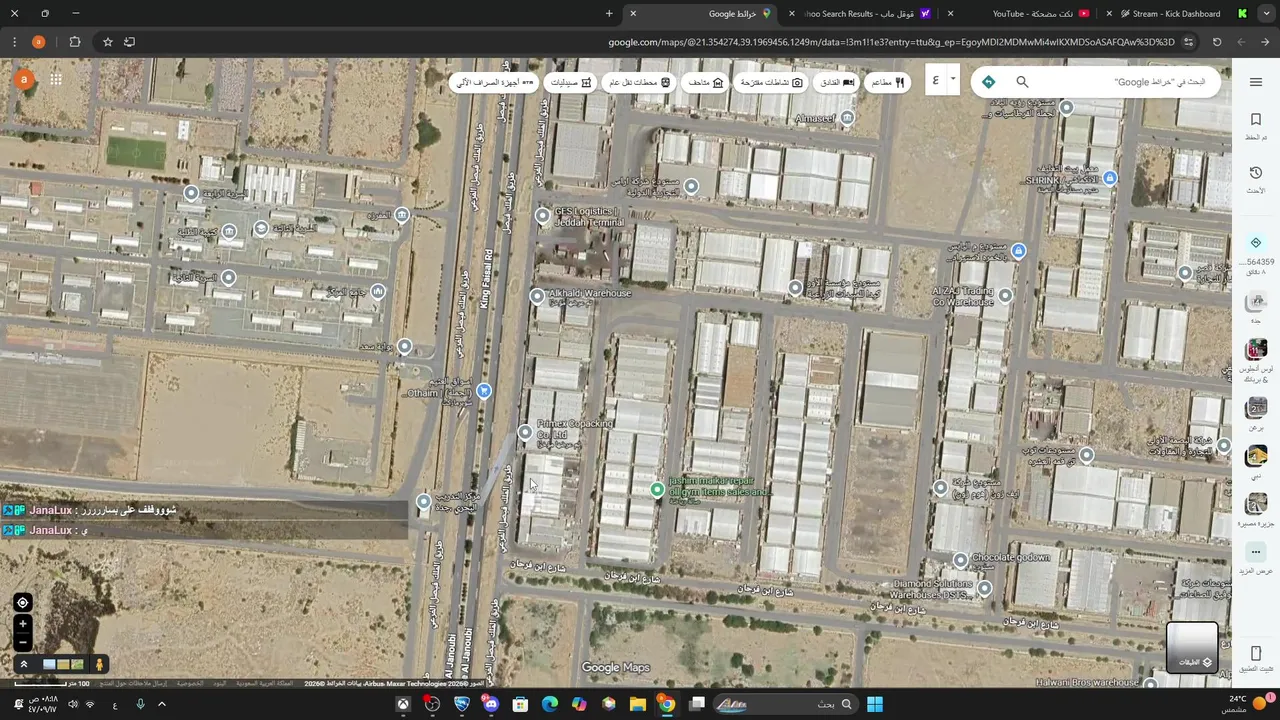Zoom out with the minus button
The image size is (1280, 720).
click(x=23, y=642)
